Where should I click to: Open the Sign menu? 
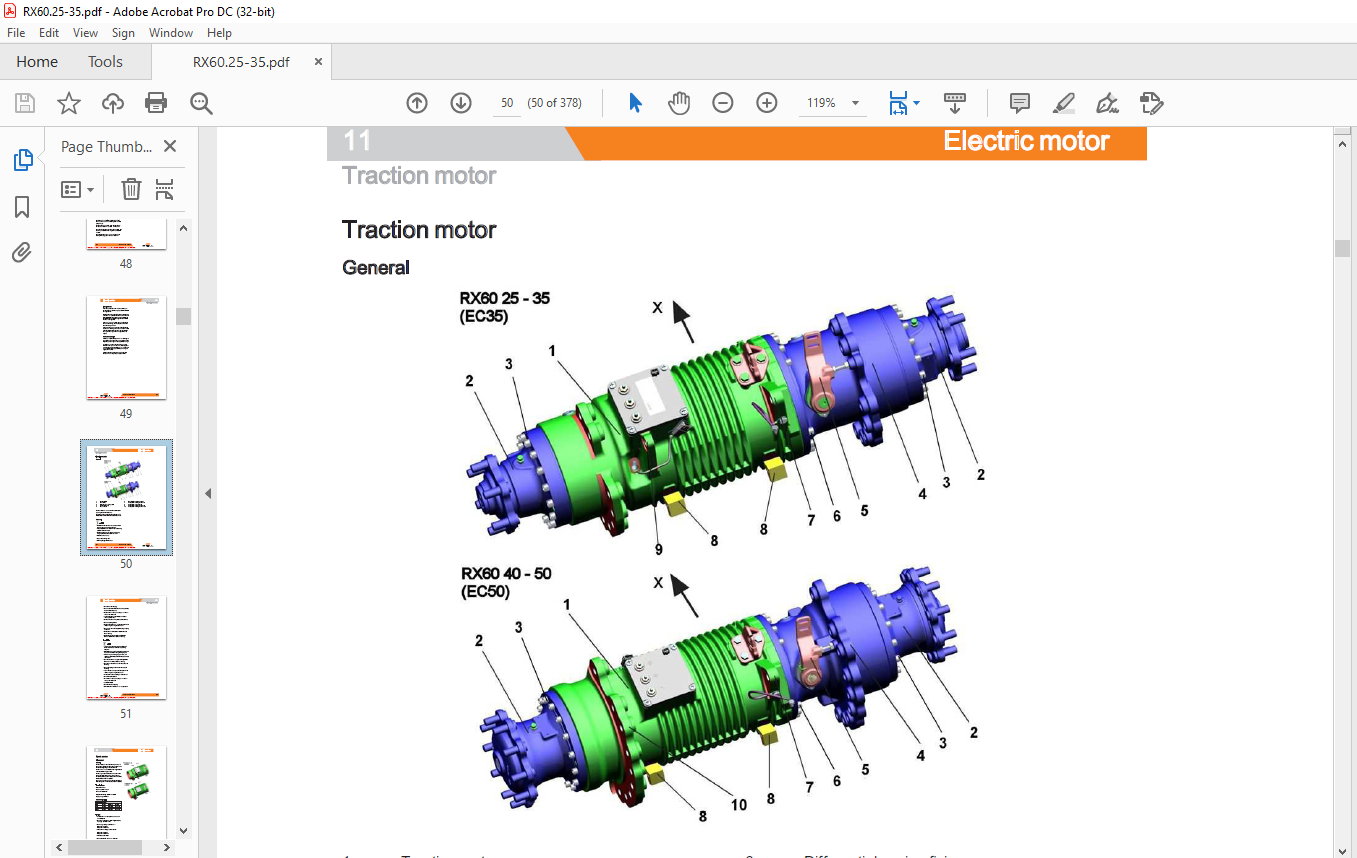coord(123,33)
